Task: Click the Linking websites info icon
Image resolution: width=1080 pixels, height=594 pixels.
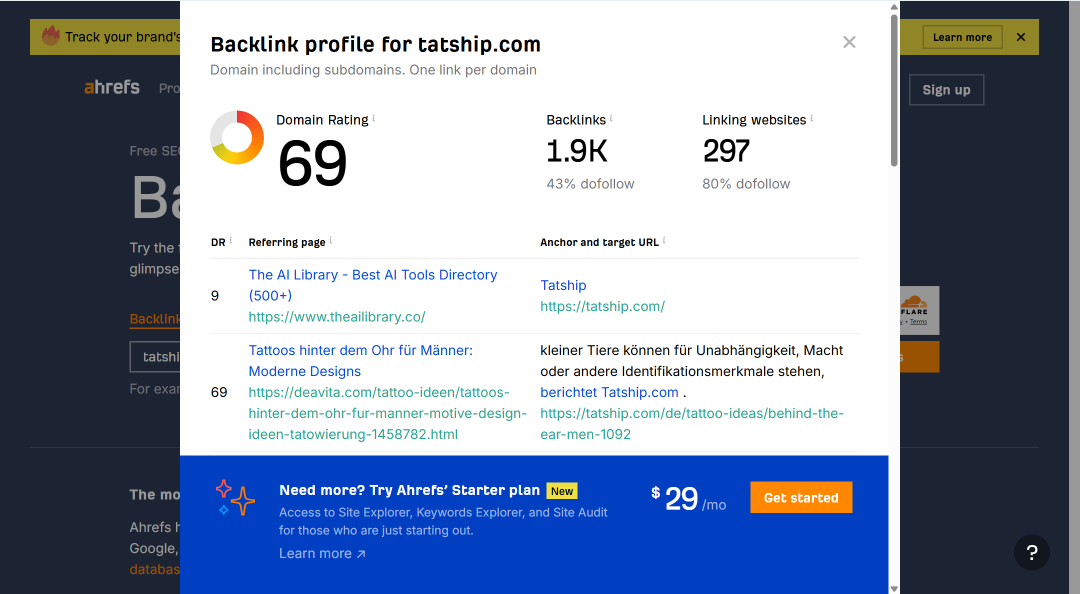Action: [811, 119]
